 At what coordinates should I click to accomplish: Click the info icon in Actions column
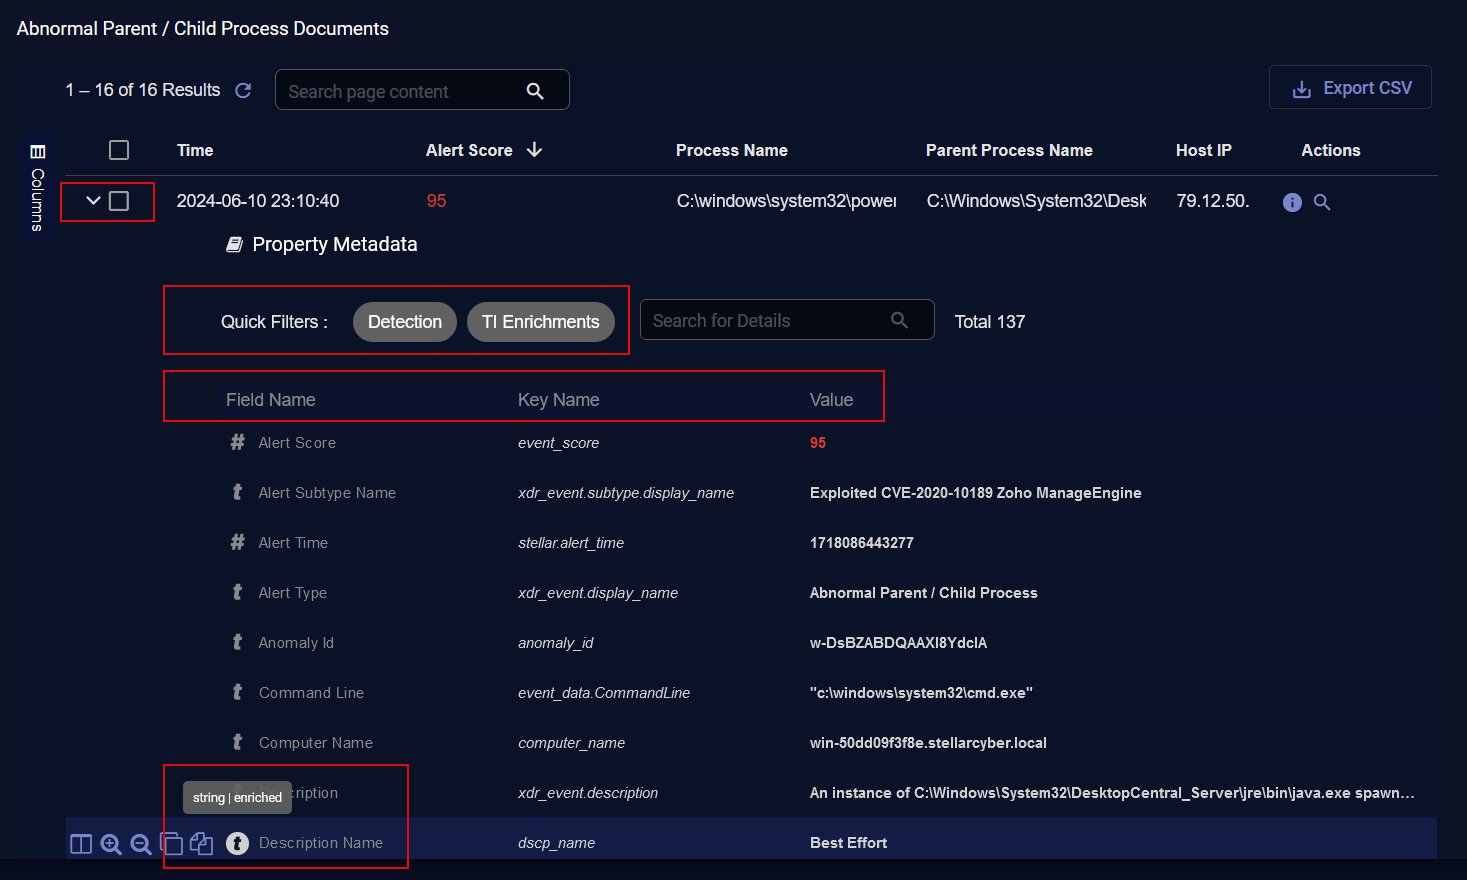pos(1292,202)
